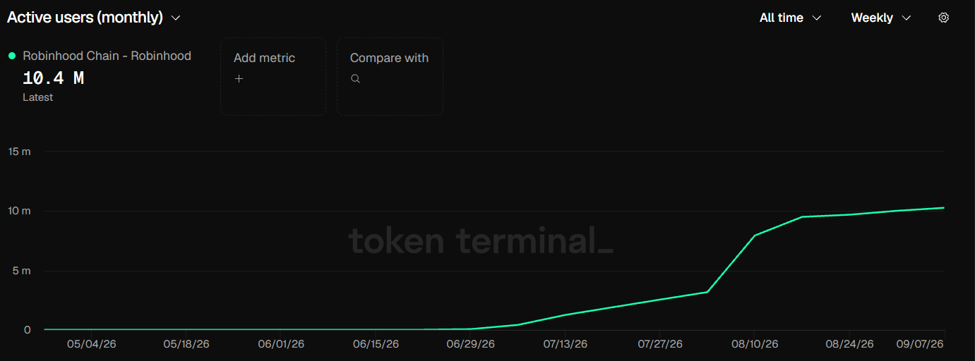Click the 08/10/26 date axis label
Image resolution: width=975 pixels, height=361 pixels.
(754, 344)
